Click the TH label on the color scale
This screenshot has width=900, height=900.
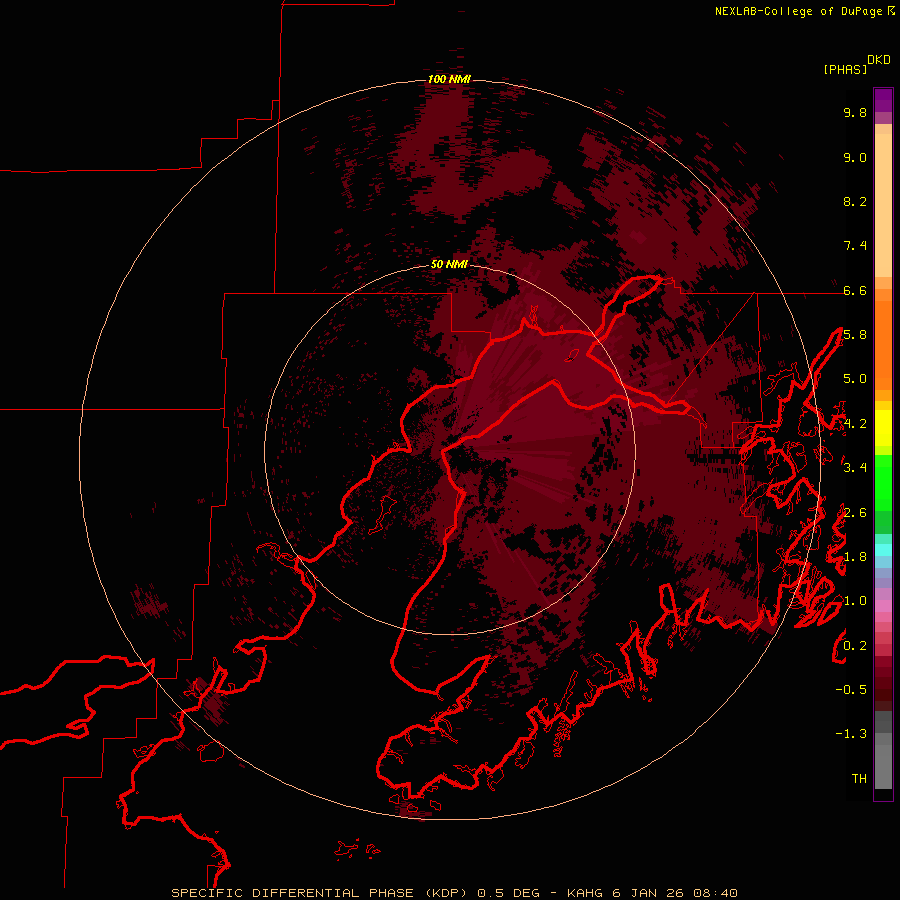tap(859, 779)
